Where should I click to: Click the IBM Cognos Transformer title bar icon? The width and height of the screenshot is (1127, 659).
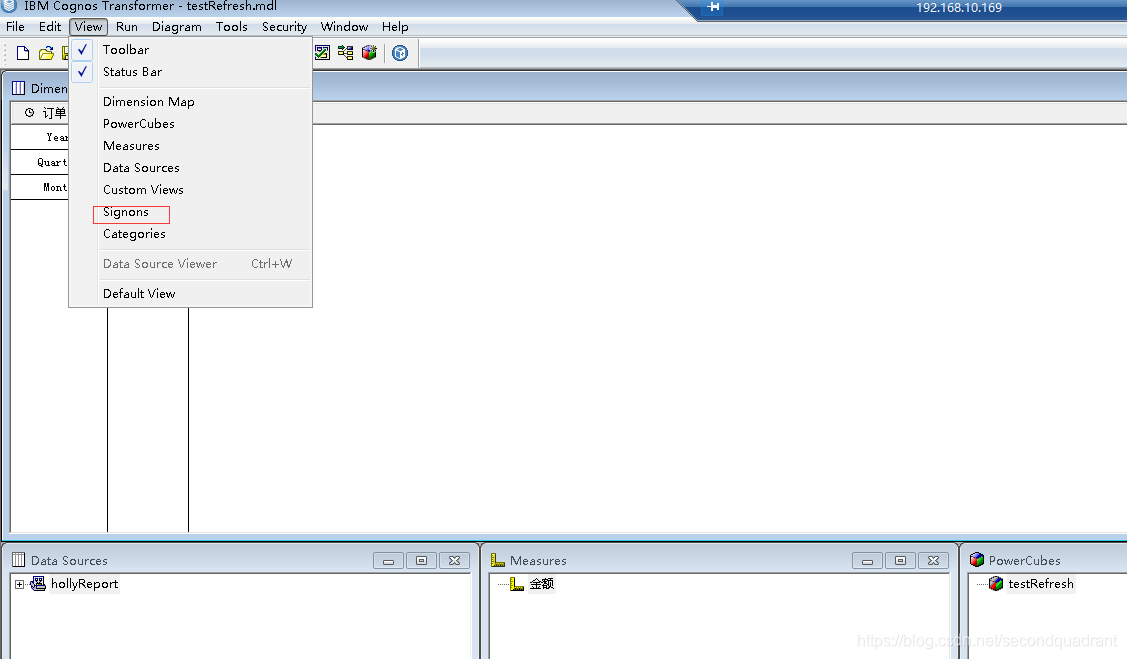click(9, 6)
